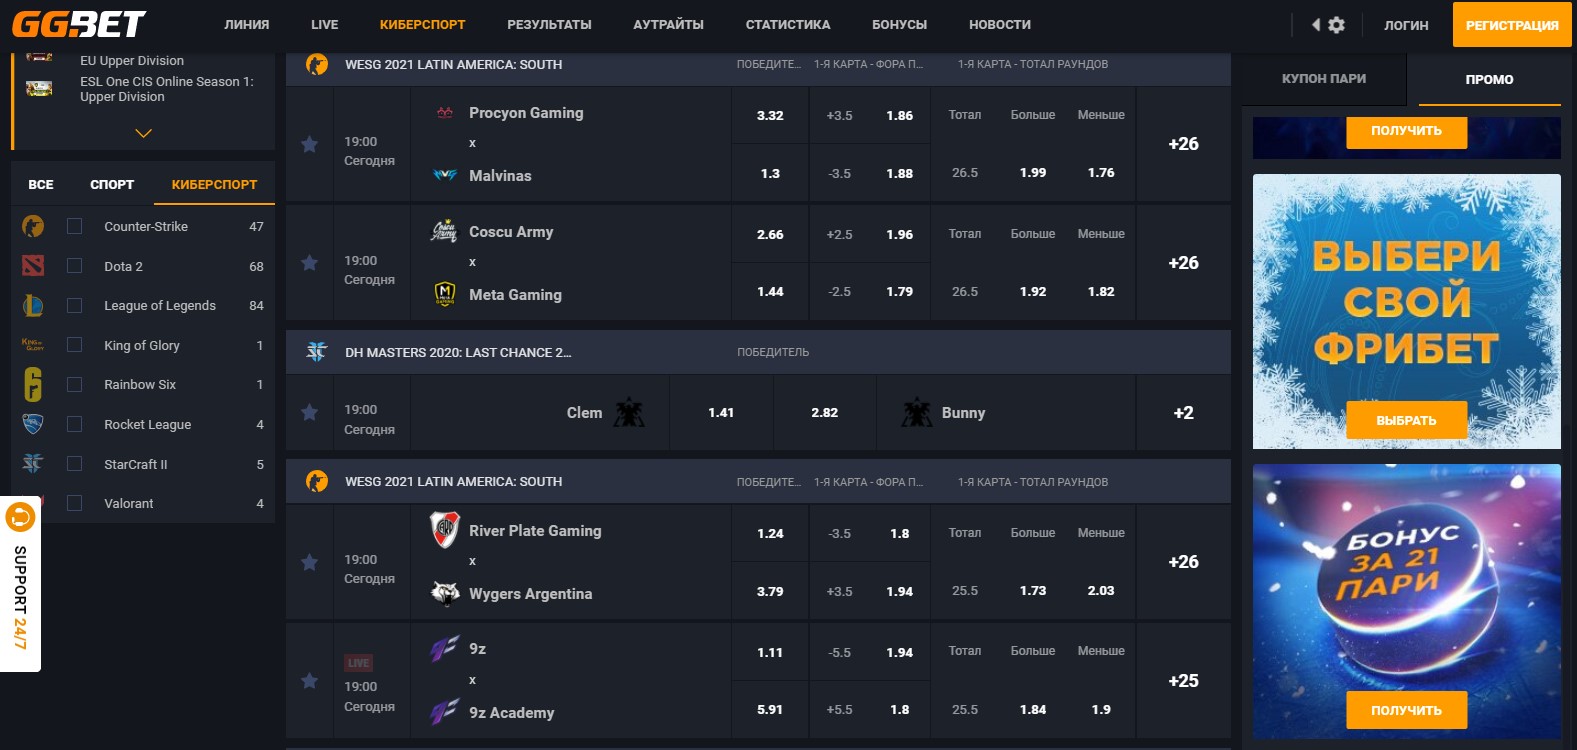Switch to the ПРОМО tab
1577x750 pixels.
pos(1489,80)
